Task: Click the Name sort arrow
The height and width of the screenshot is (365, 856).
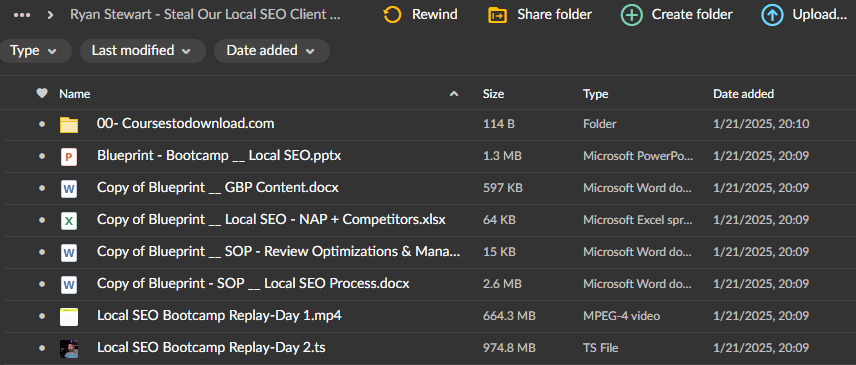Action: 454,94
